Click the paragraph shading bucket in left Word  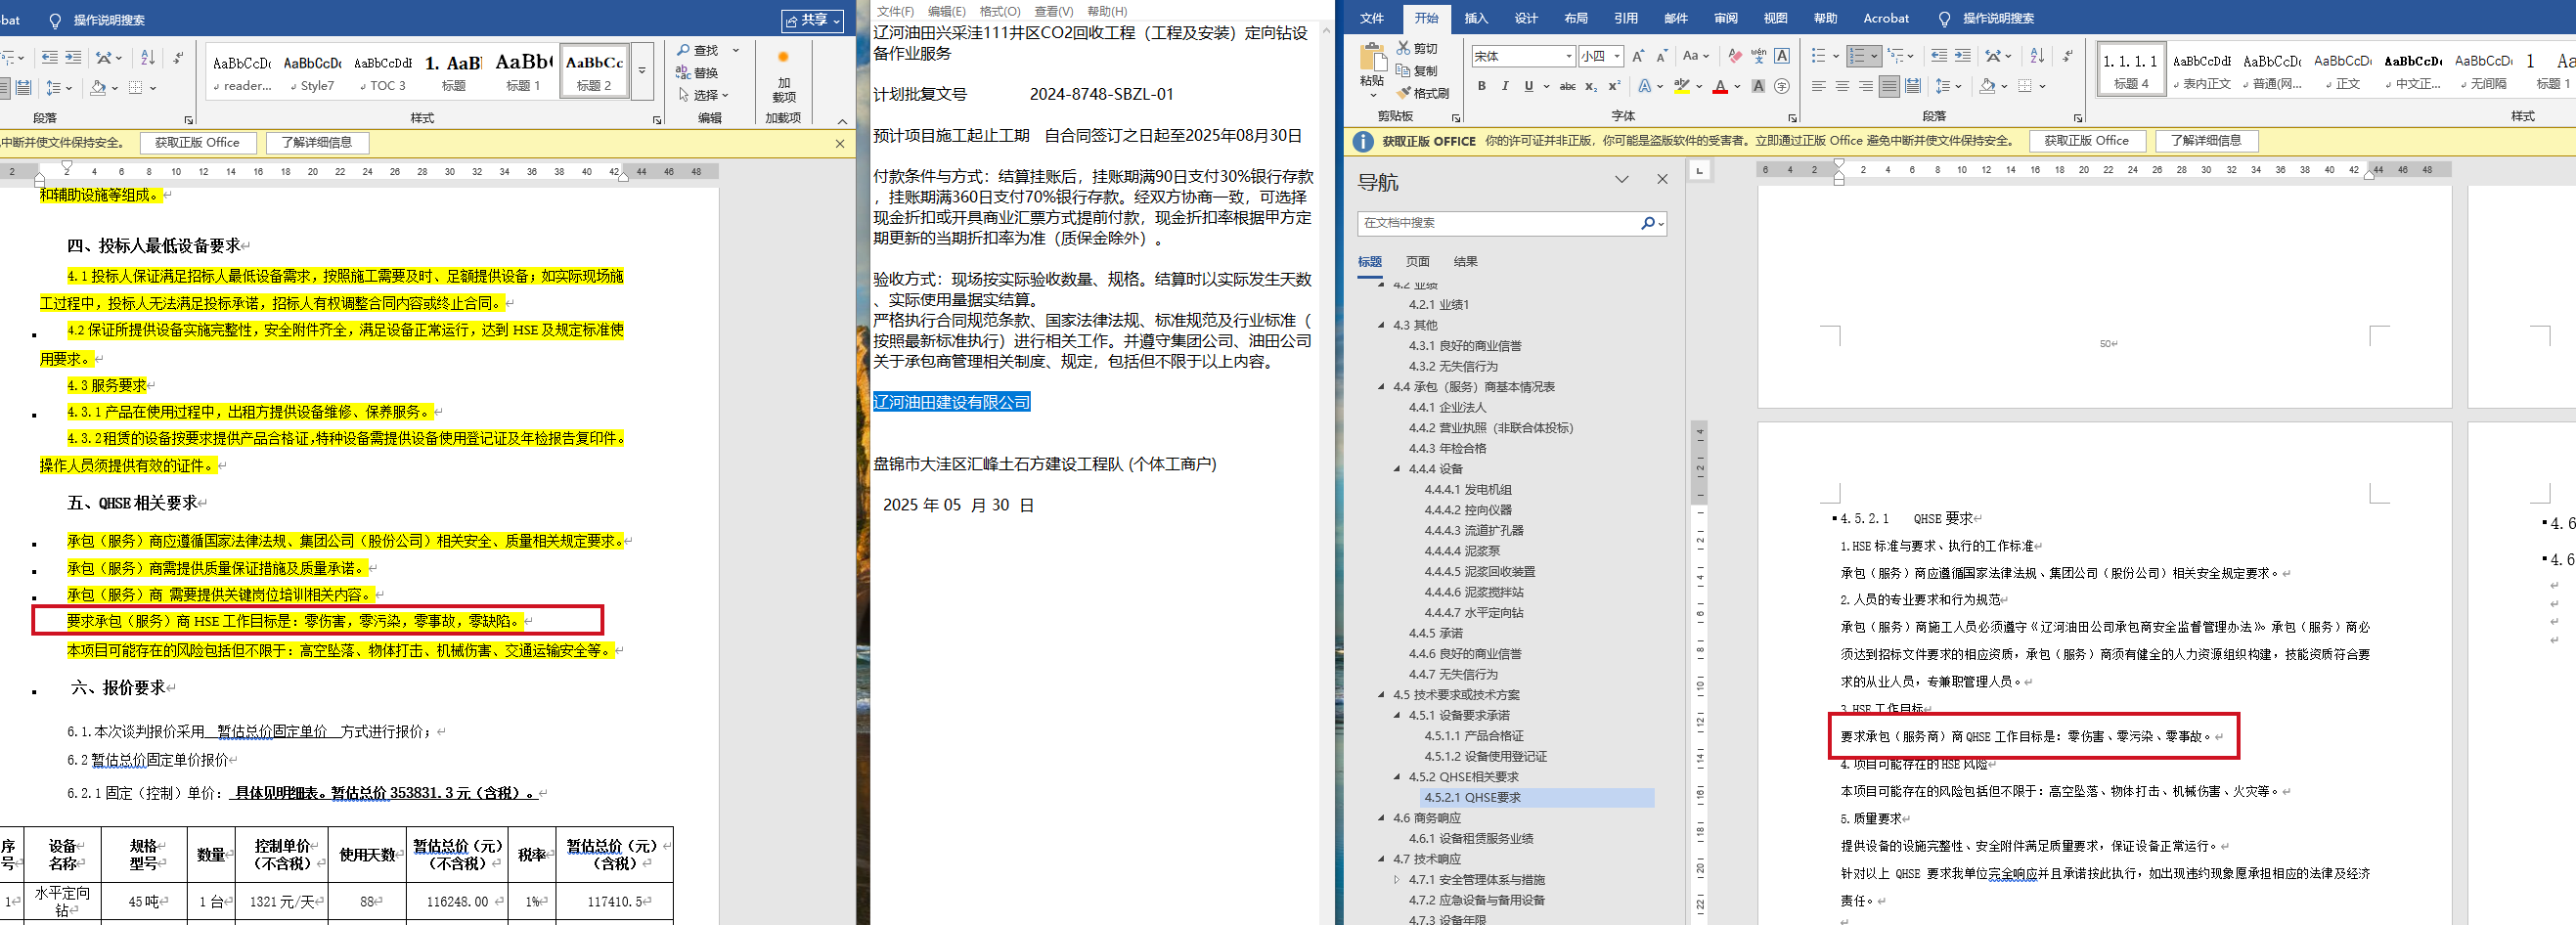pyautogui.click(x=98, y=88)
